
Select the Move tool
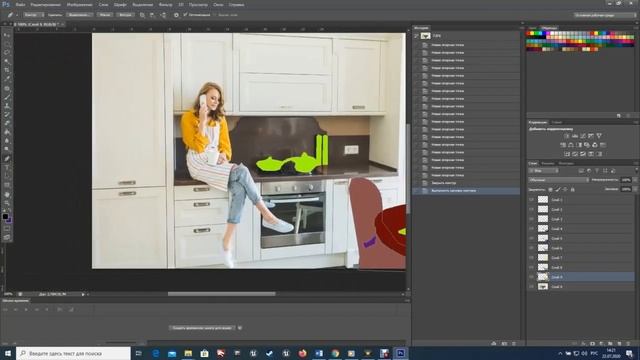coord(7,35)
